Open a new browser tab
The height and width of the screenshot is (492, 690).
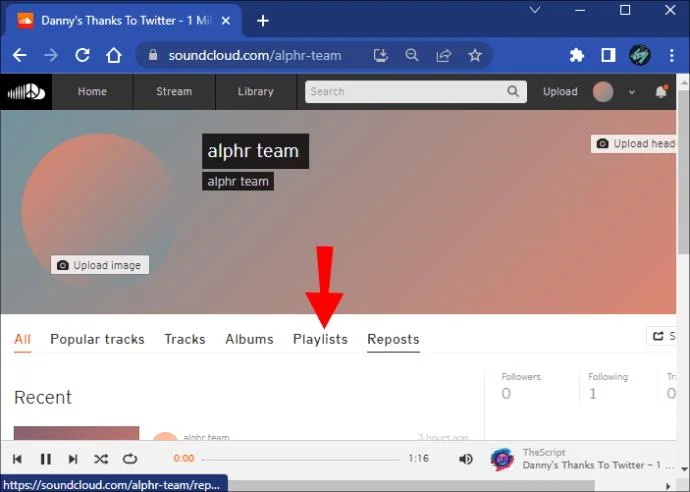tap(263, 21)
